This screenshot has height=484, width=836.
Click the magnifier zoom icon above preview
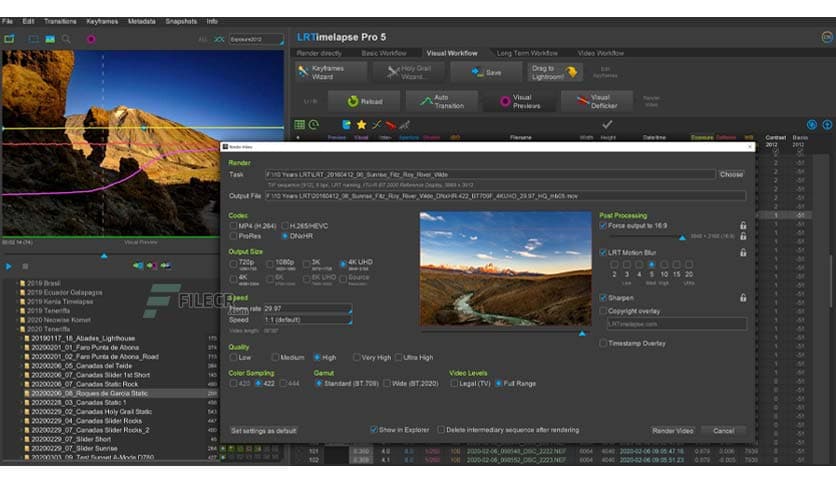66,39
